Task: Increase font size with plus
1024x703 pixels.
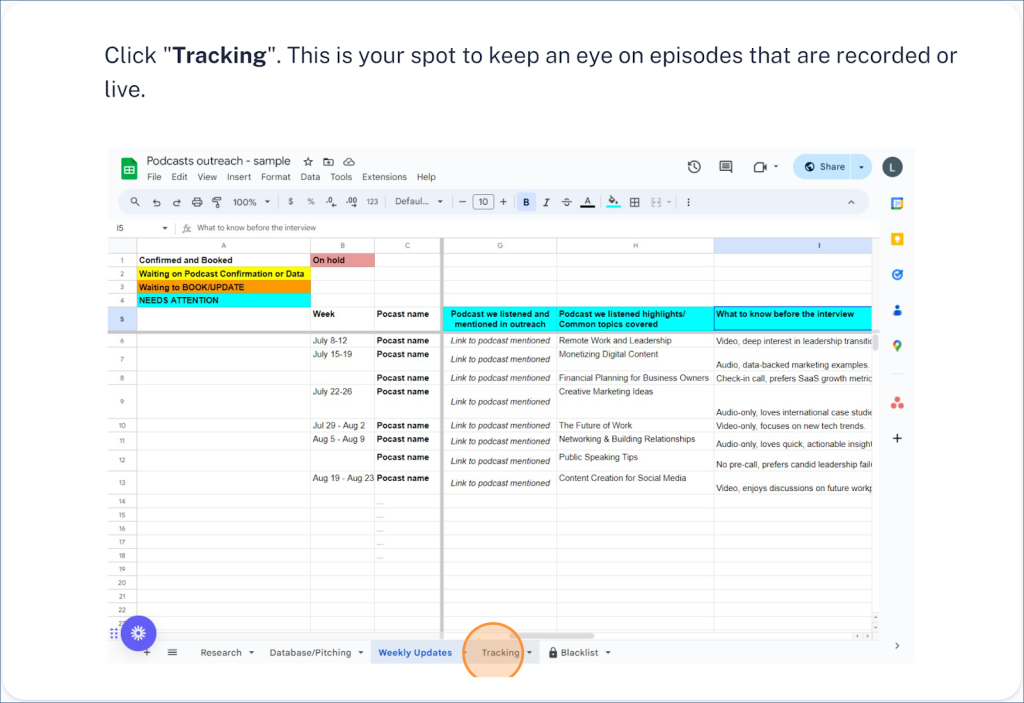Action: (504, 202)
